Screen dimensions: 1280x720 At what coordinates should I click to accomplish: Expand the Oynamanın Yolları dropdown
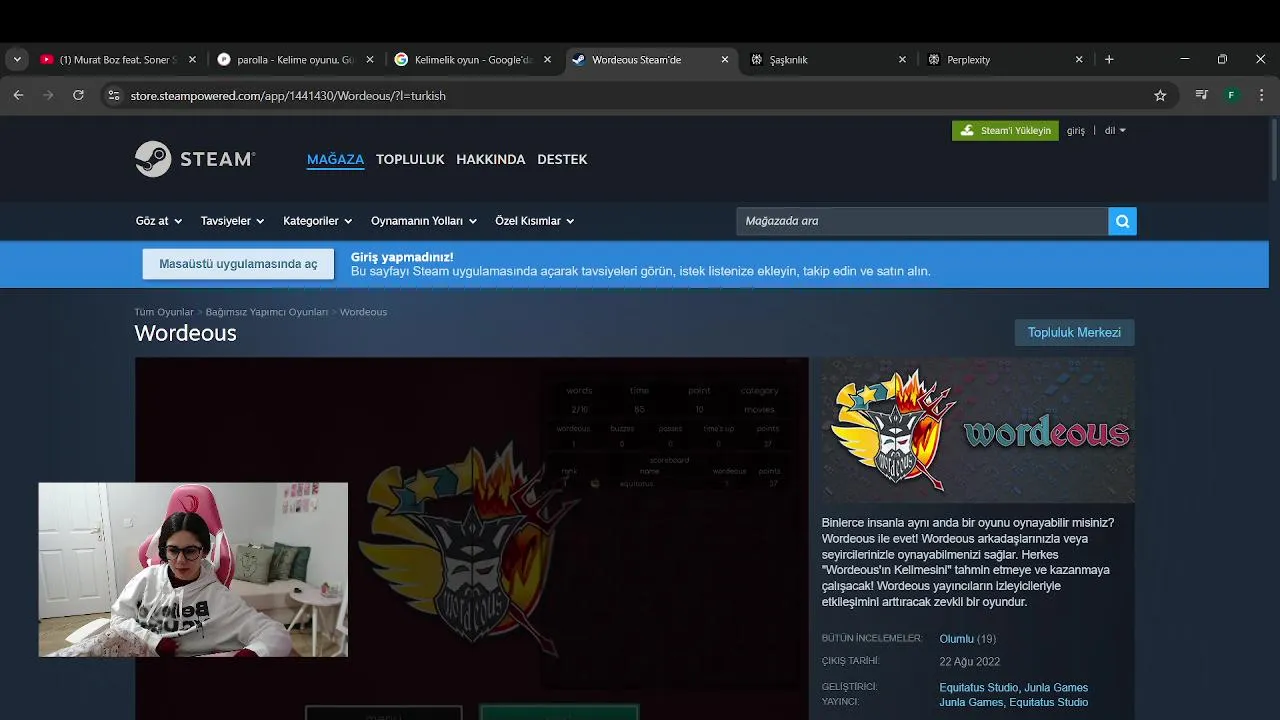[x=424, y=221]
